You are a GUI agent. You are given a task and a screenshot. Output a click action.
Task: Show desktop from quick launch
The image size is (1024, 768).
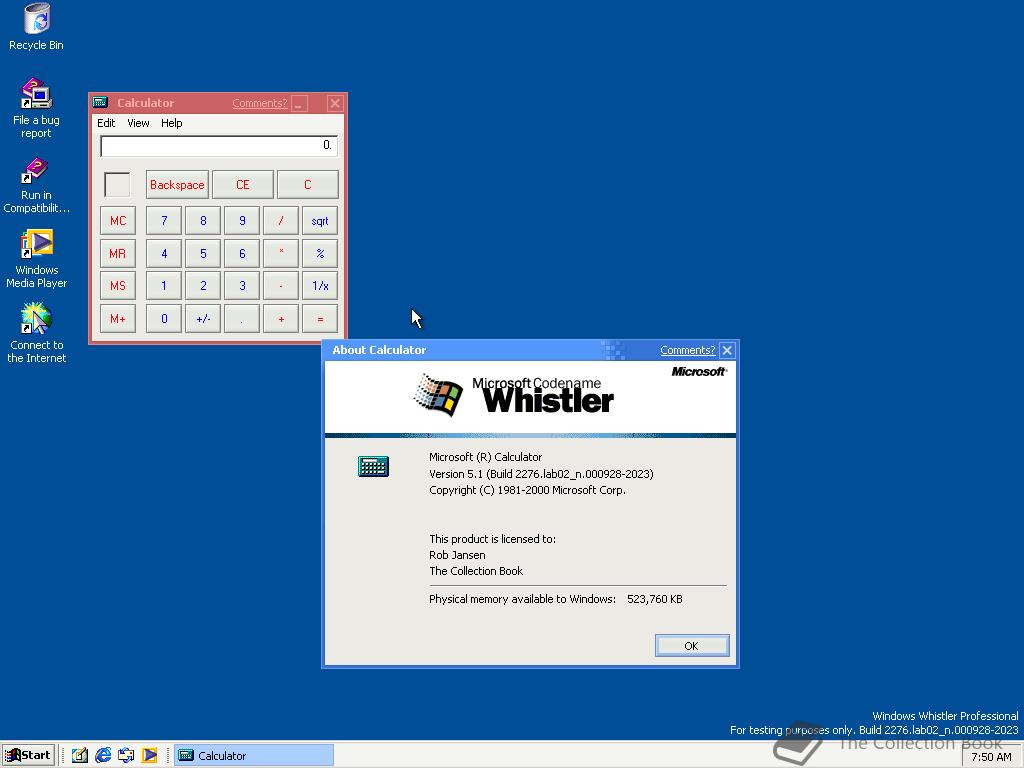[80, 755]
